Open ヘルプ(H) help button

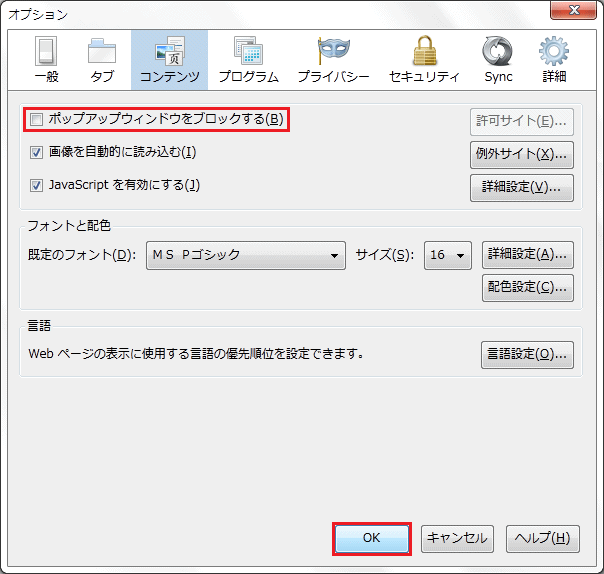coord(542,539)
